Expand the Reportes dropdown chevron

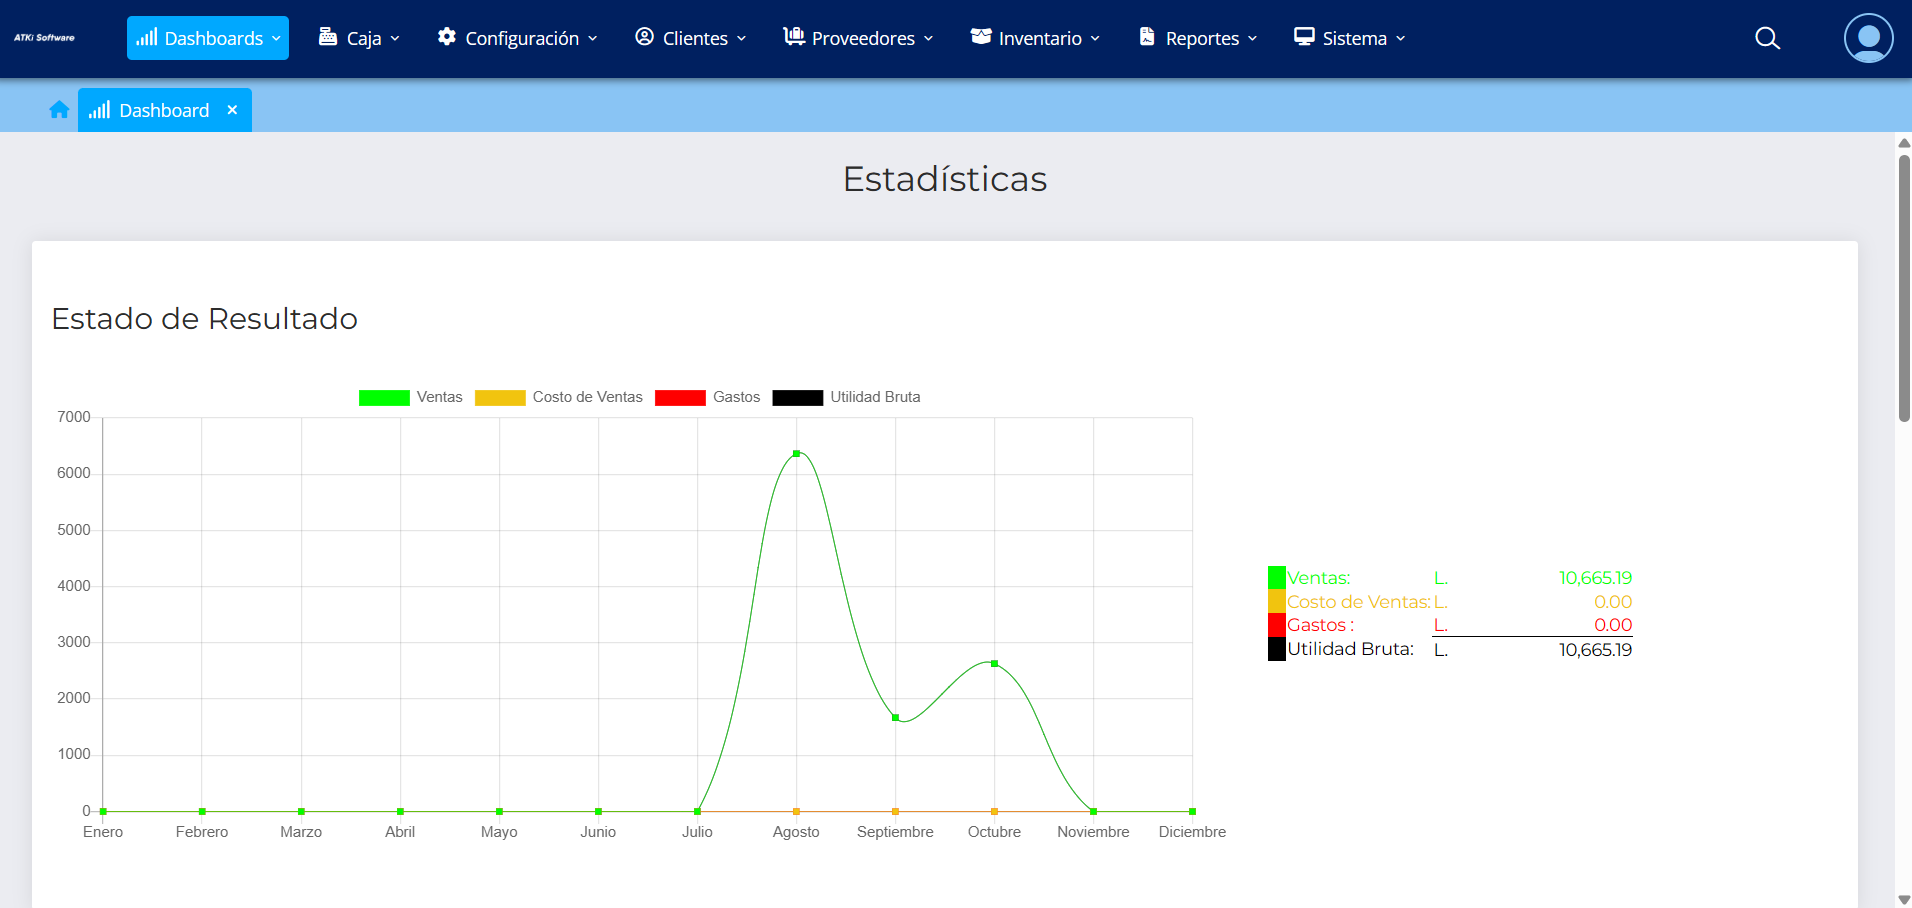[1252, 39]
